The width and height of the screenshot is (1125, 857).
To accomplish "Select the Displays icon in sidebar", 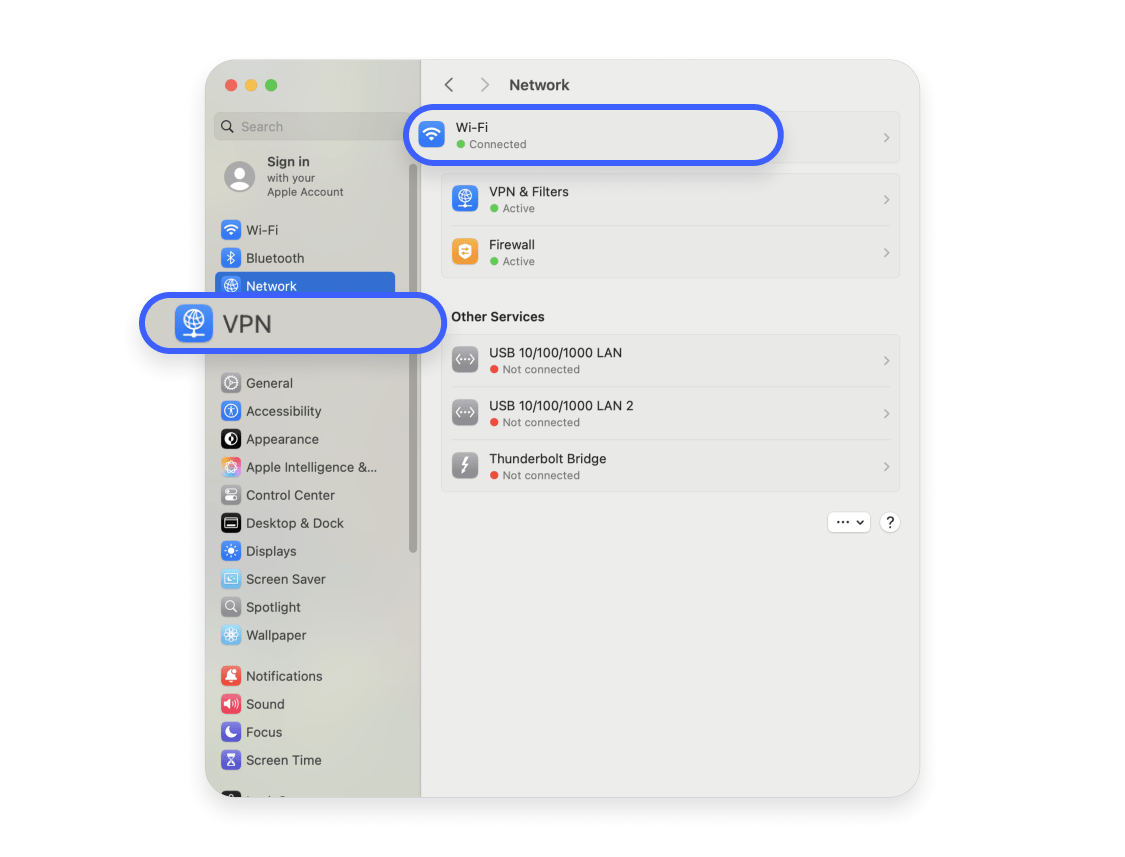I will [231, 551].
